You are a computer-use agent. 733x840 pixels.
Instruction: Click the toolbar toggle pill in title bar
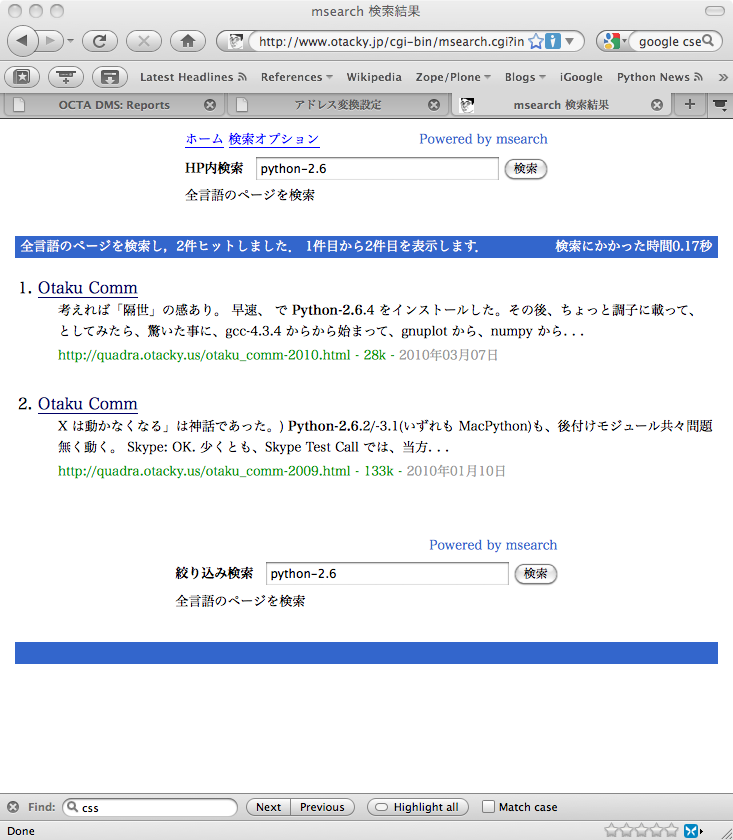(715, 11)
